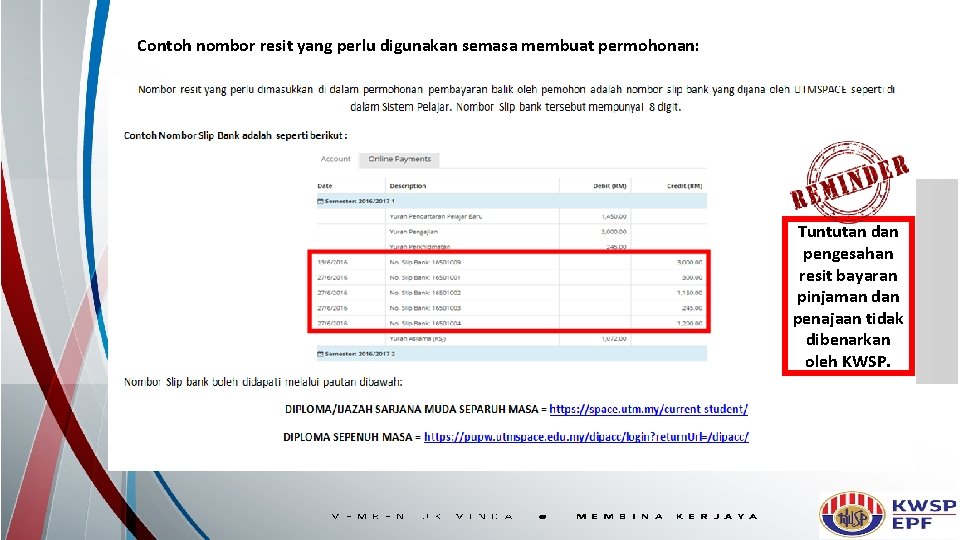The width and height of the screenshot is (960, 540).
Task: Click the slide heading 'Contoh nombor resit'
Action: coord(418,46)
